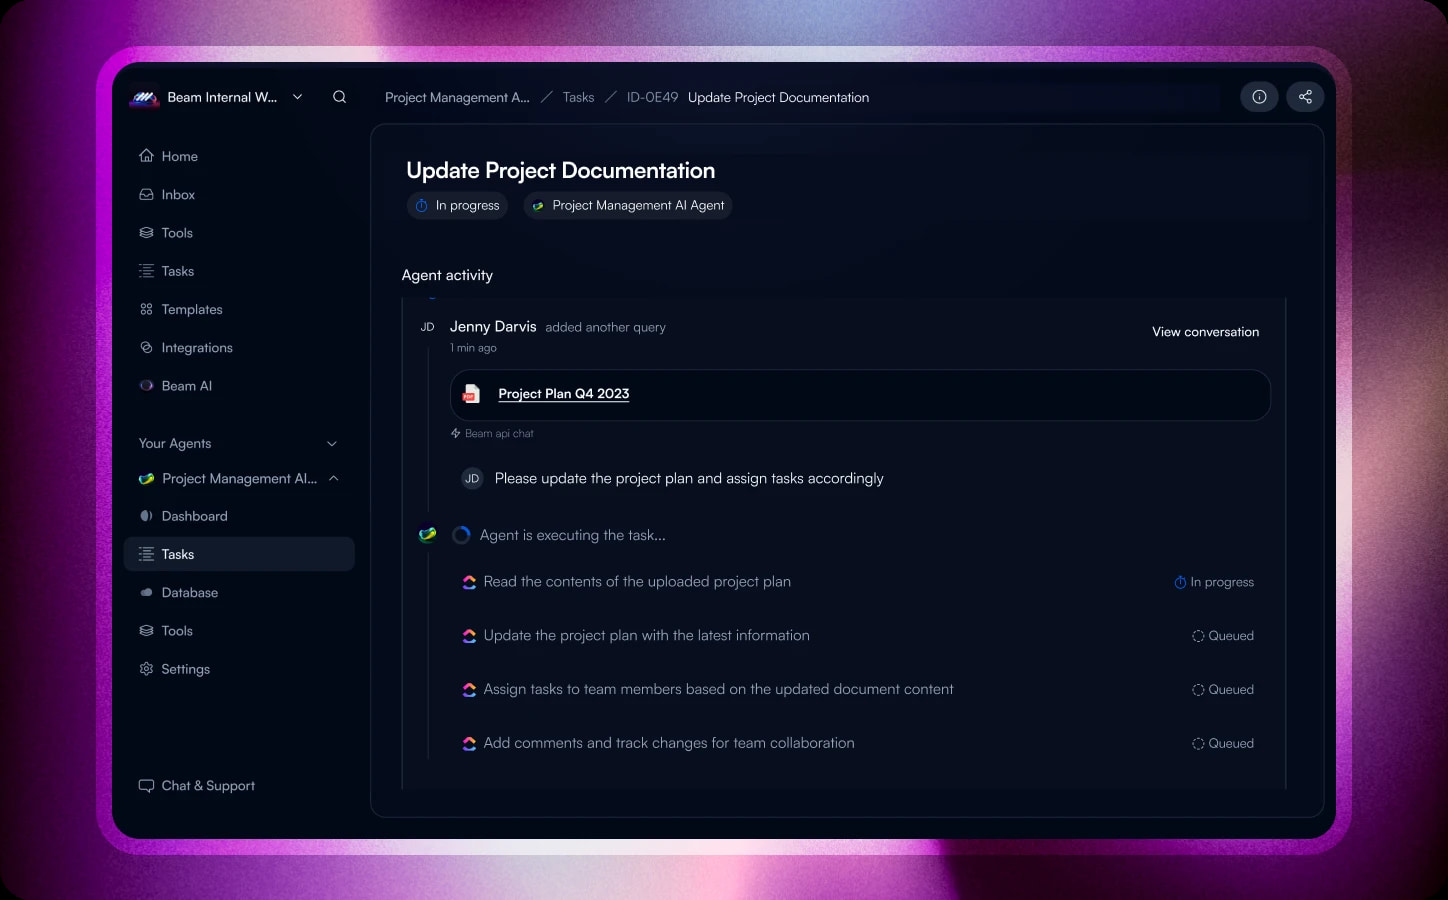The width and height of the screenshot is (1448, 900).
Task: Open Beam AI in the sidebar
Action: click(x=186, y=385)
